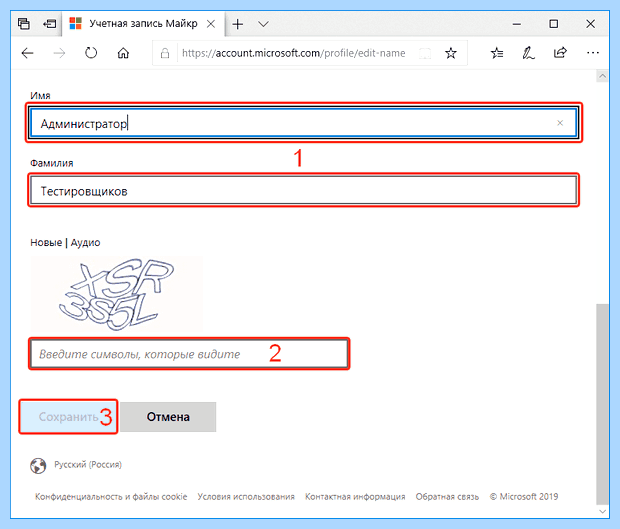Switch to reading view icon
620x529 pixels.
click(x=425, y=53)
